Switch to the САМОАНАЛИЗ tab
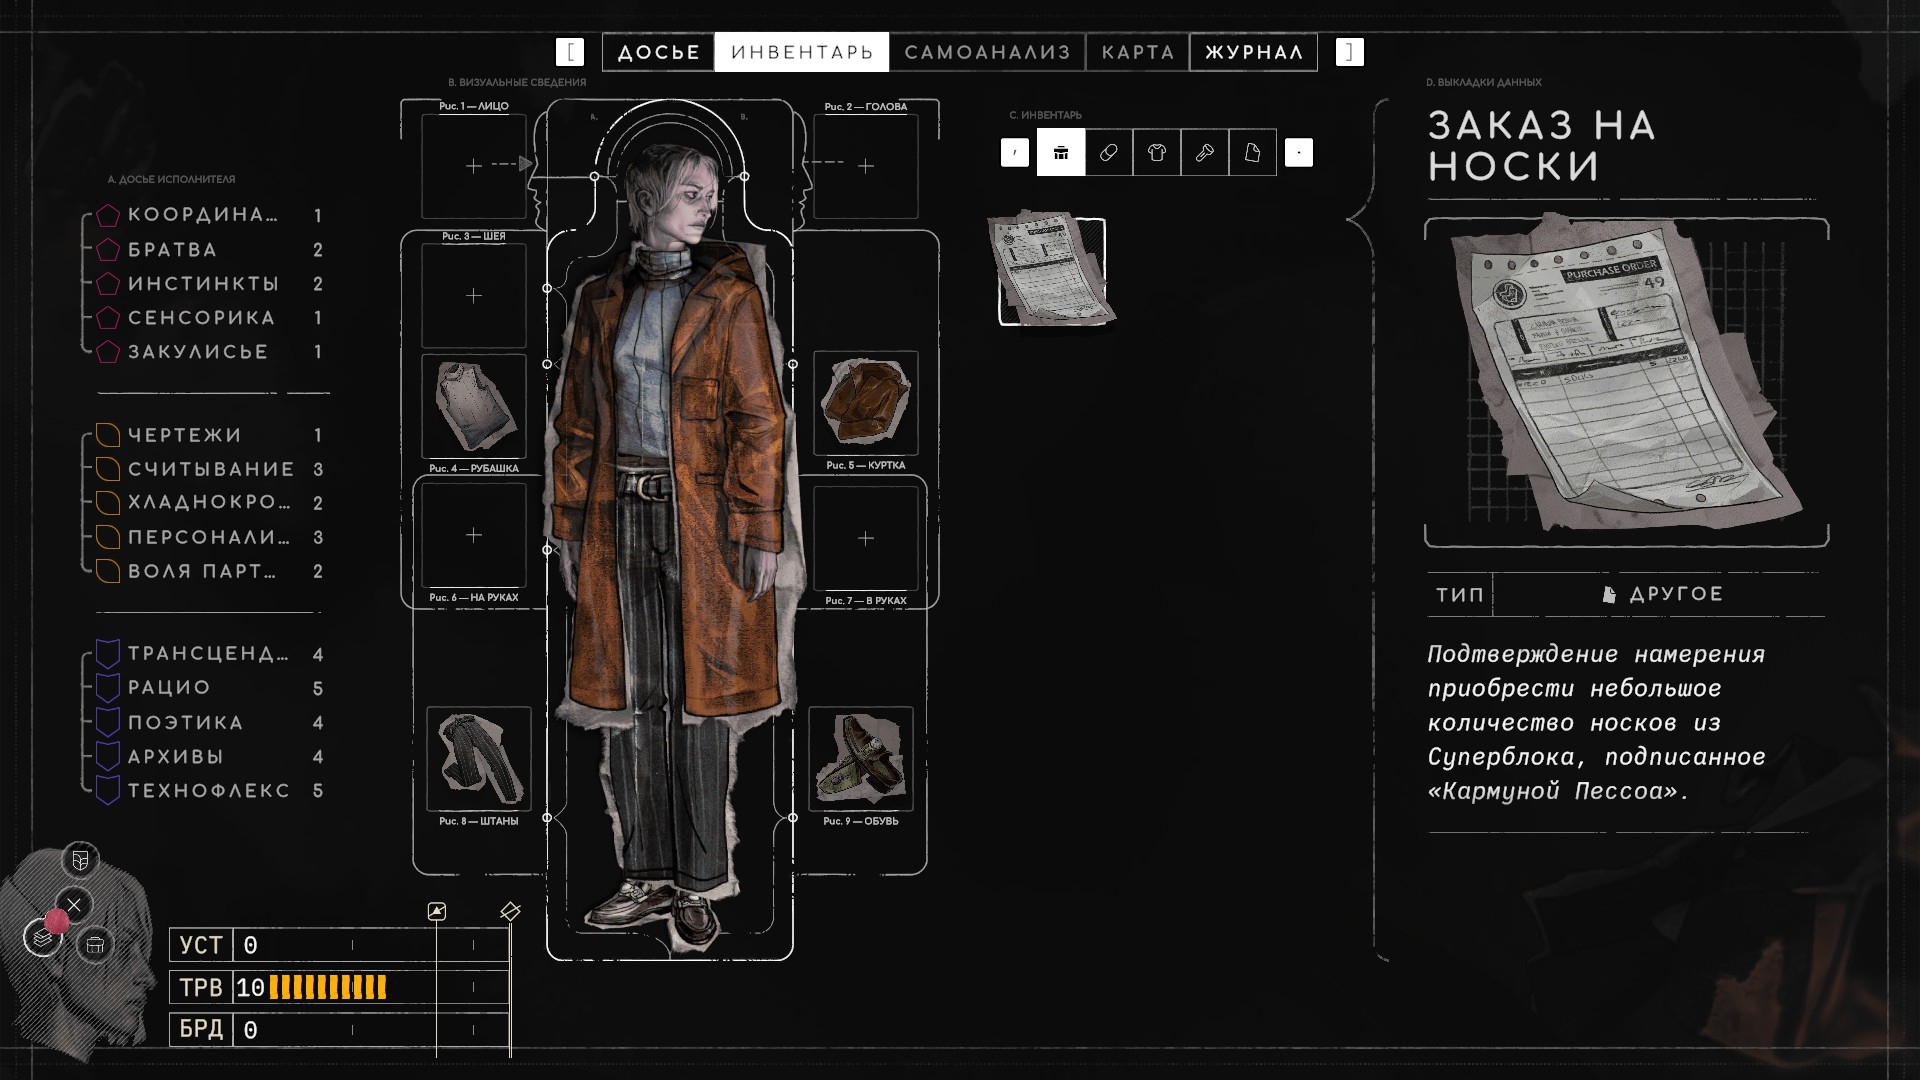This screenshot has width=1920, height=1080. coord(987,52)
